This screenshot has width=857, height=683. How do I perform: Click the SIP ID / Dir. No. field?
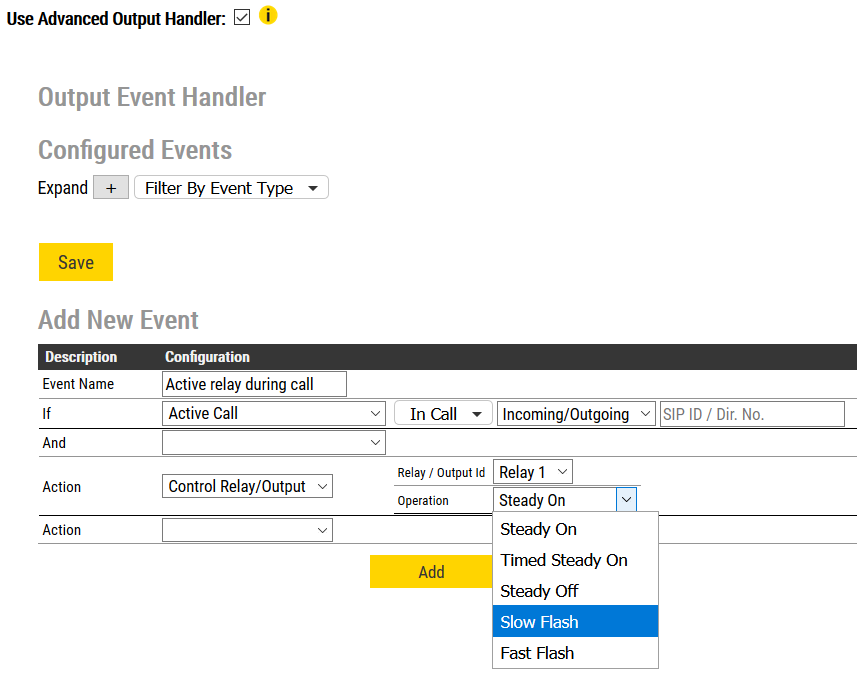[x=752, y=414]
